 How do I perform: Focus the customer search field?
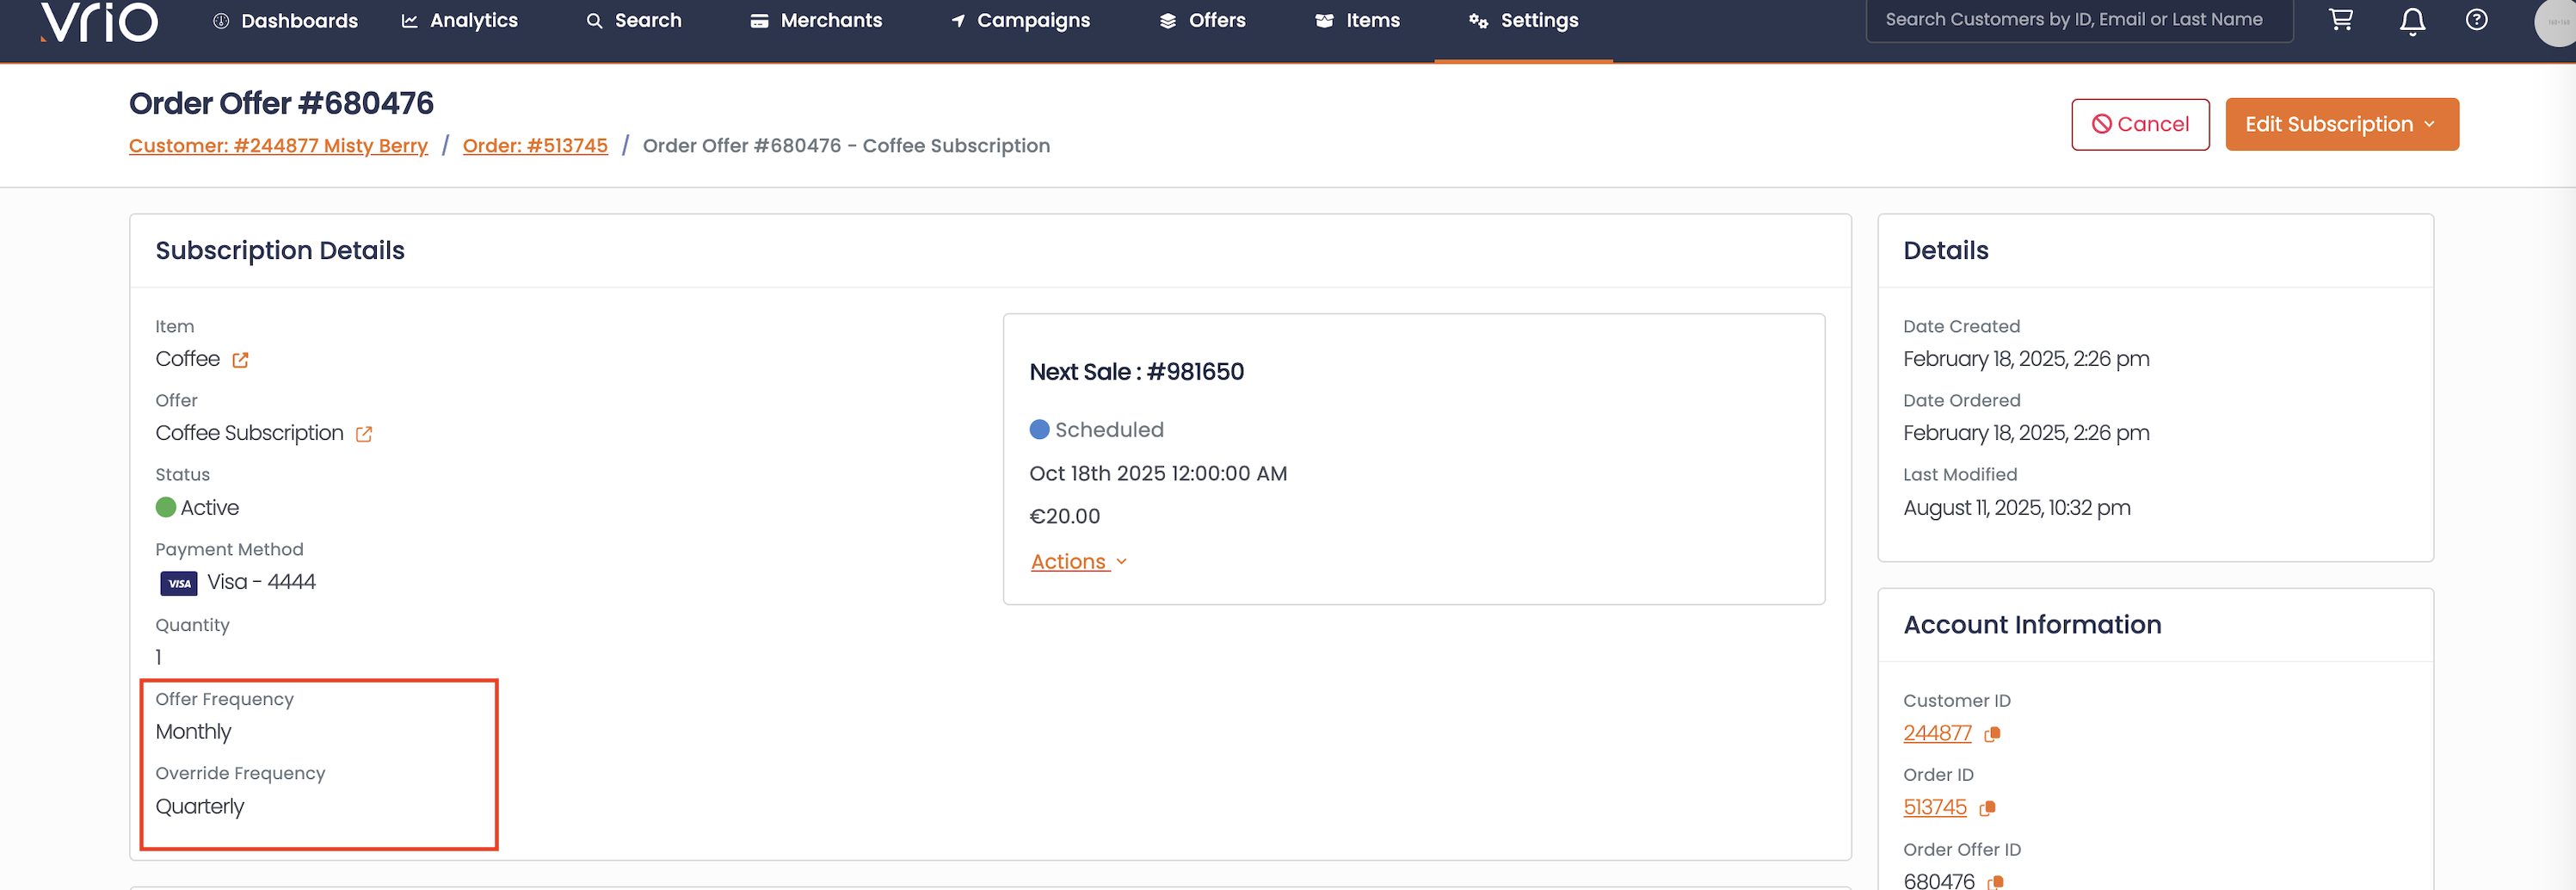click(2079, 20)
